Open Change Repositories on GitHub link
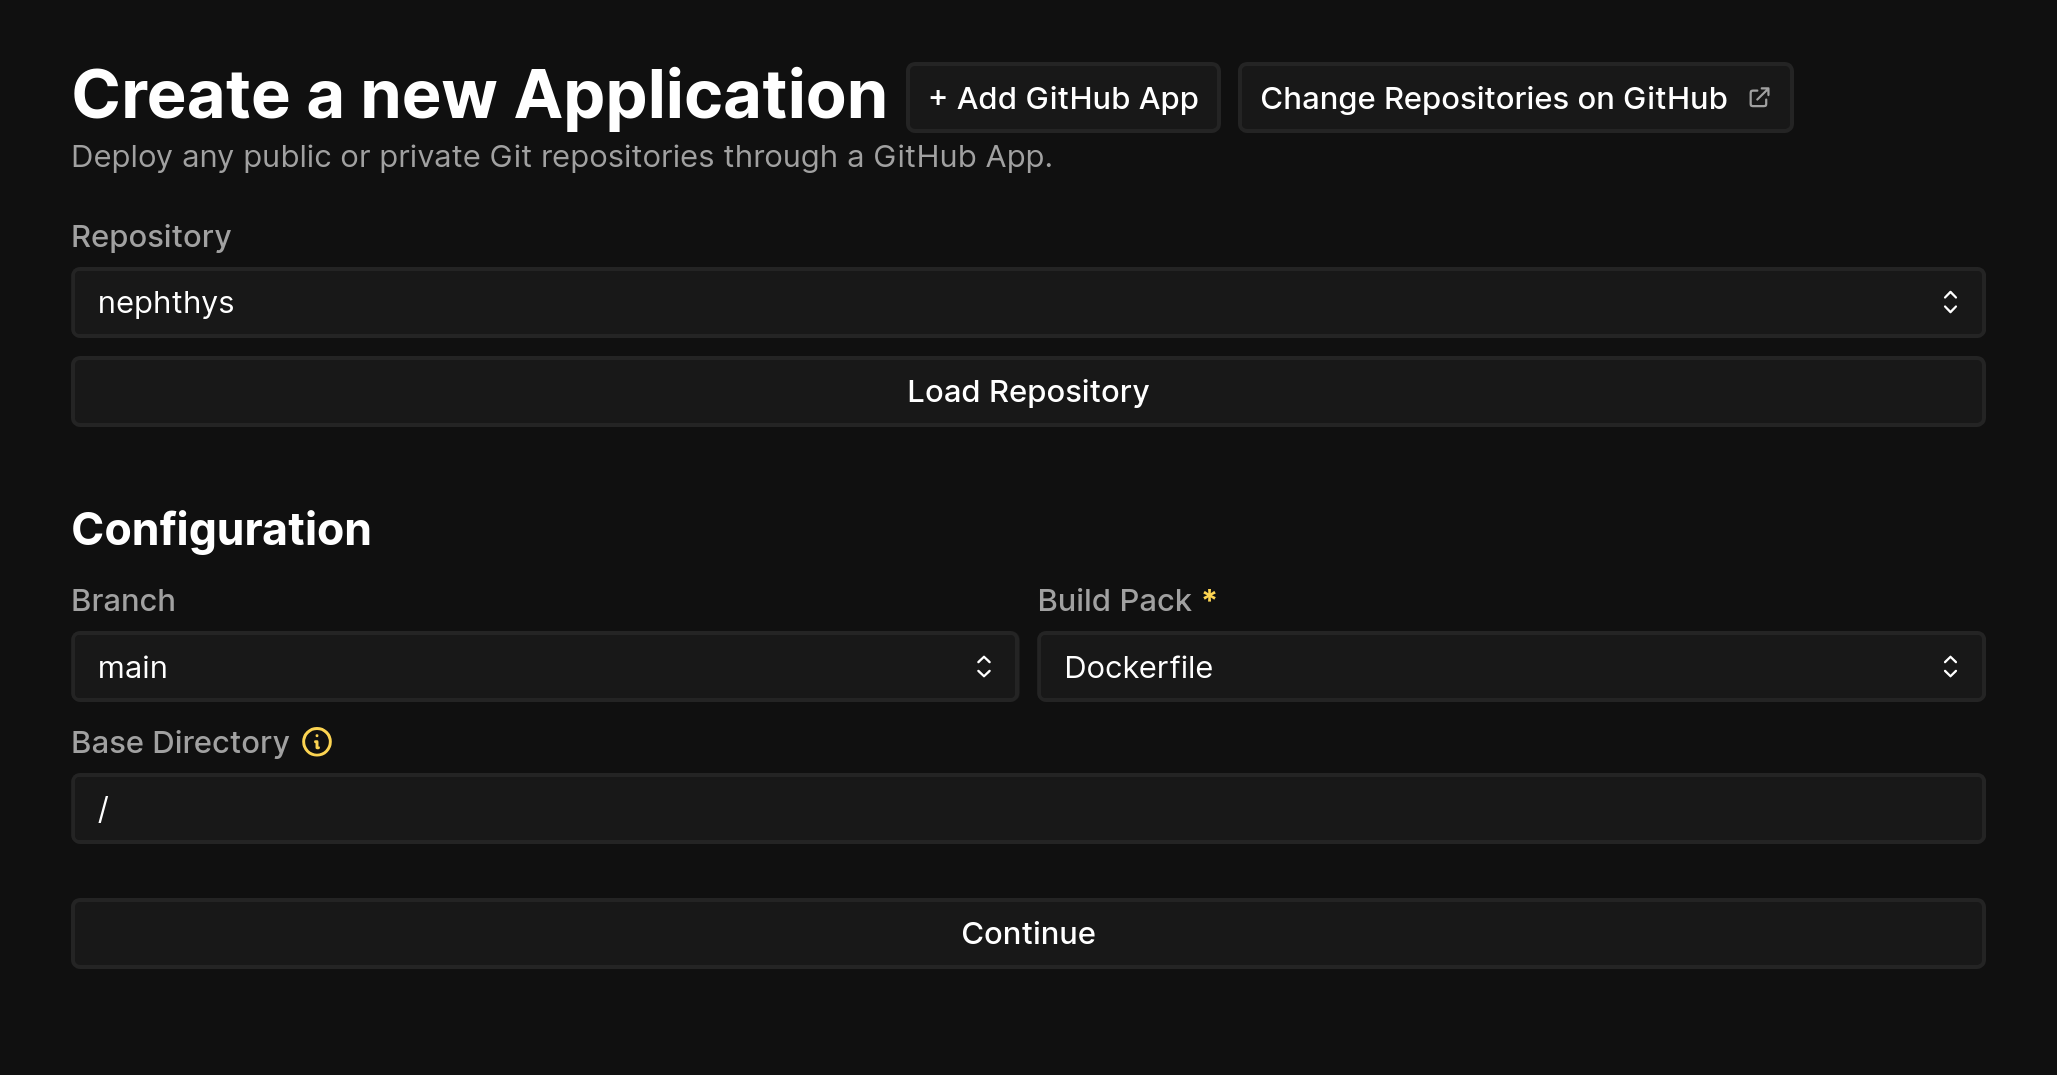The width and height of the screenshot is (2057, 1075). tap(1494, 98)
